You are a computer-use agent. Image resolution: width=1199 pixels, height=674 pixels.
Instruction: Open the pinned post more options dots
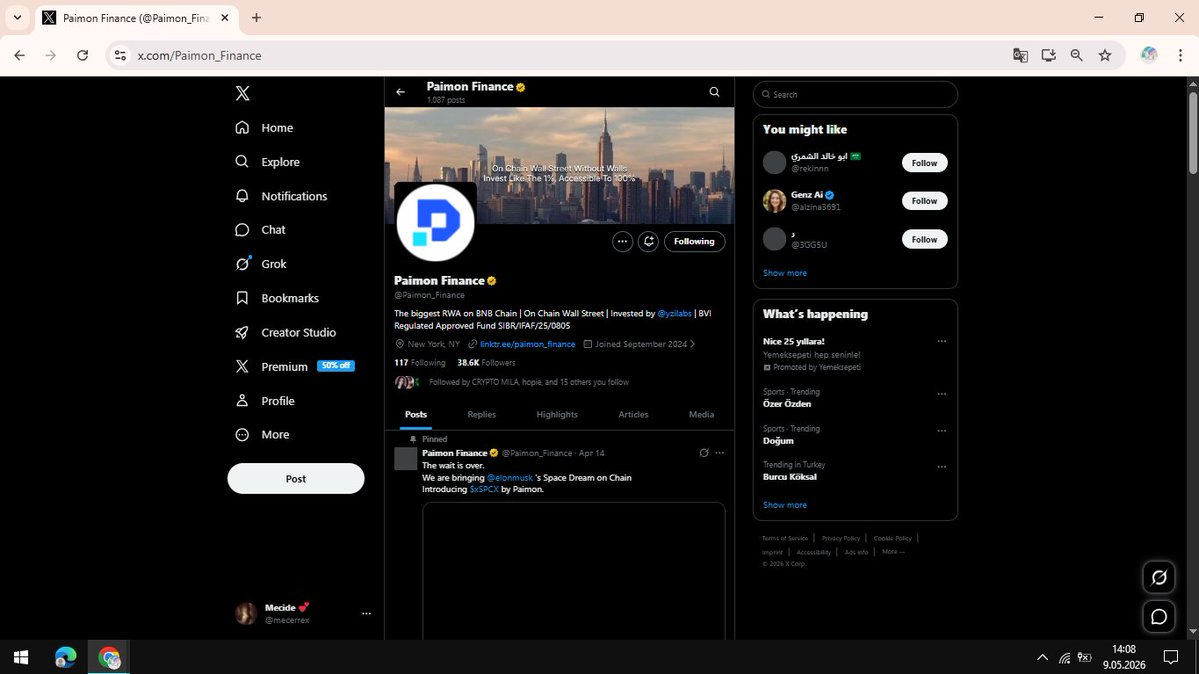pyautogui.click(x=720, y=453)
